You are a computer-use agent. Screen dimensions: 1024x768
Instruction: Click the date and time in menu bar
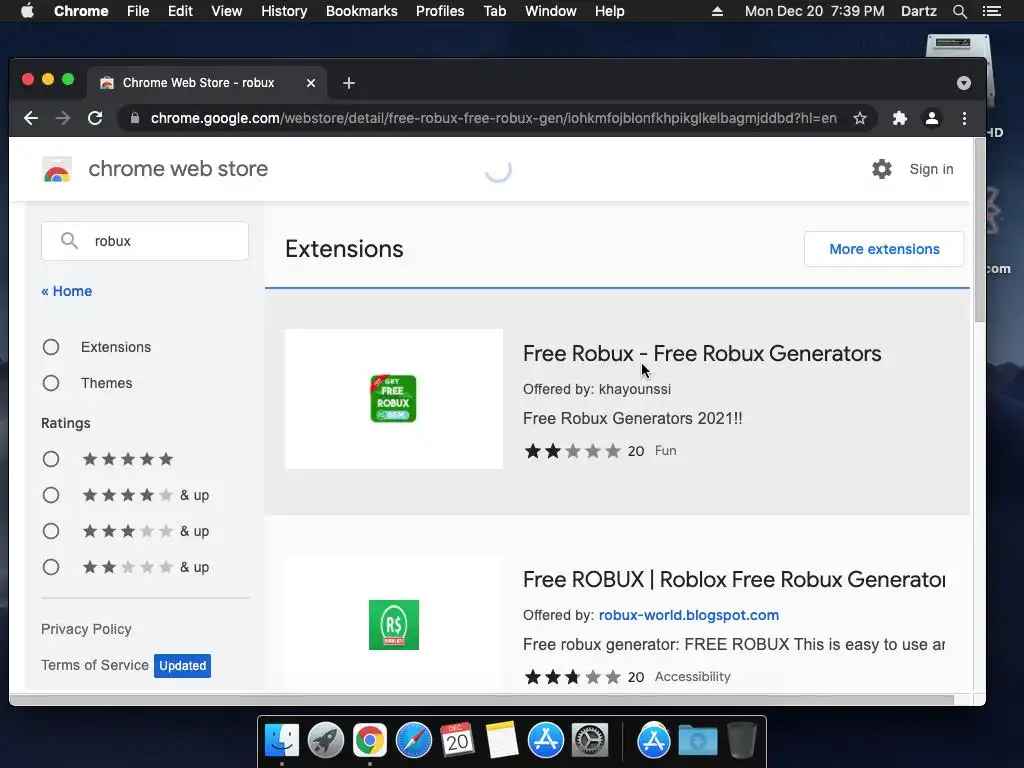tap(814, 11)
